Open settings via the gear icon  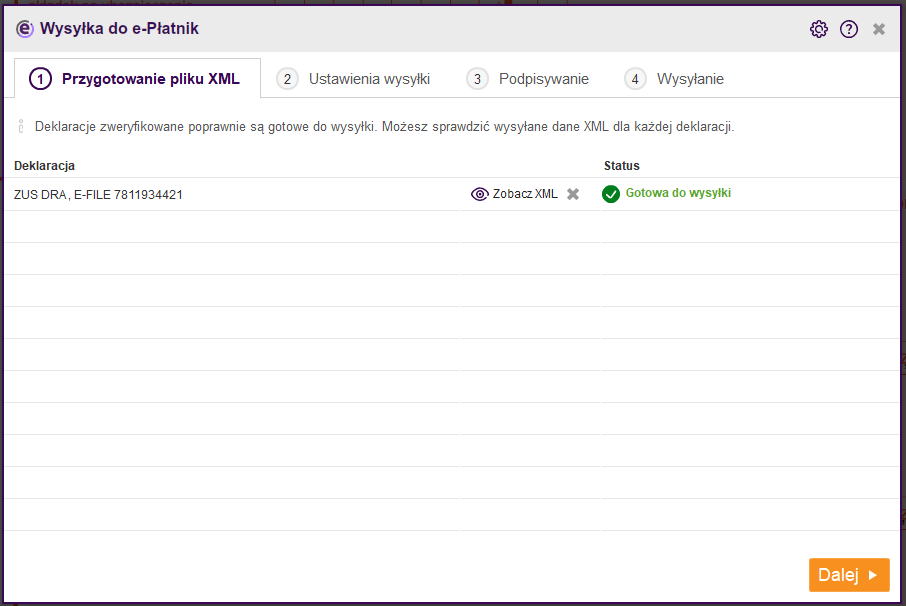(x=818, y=29)
